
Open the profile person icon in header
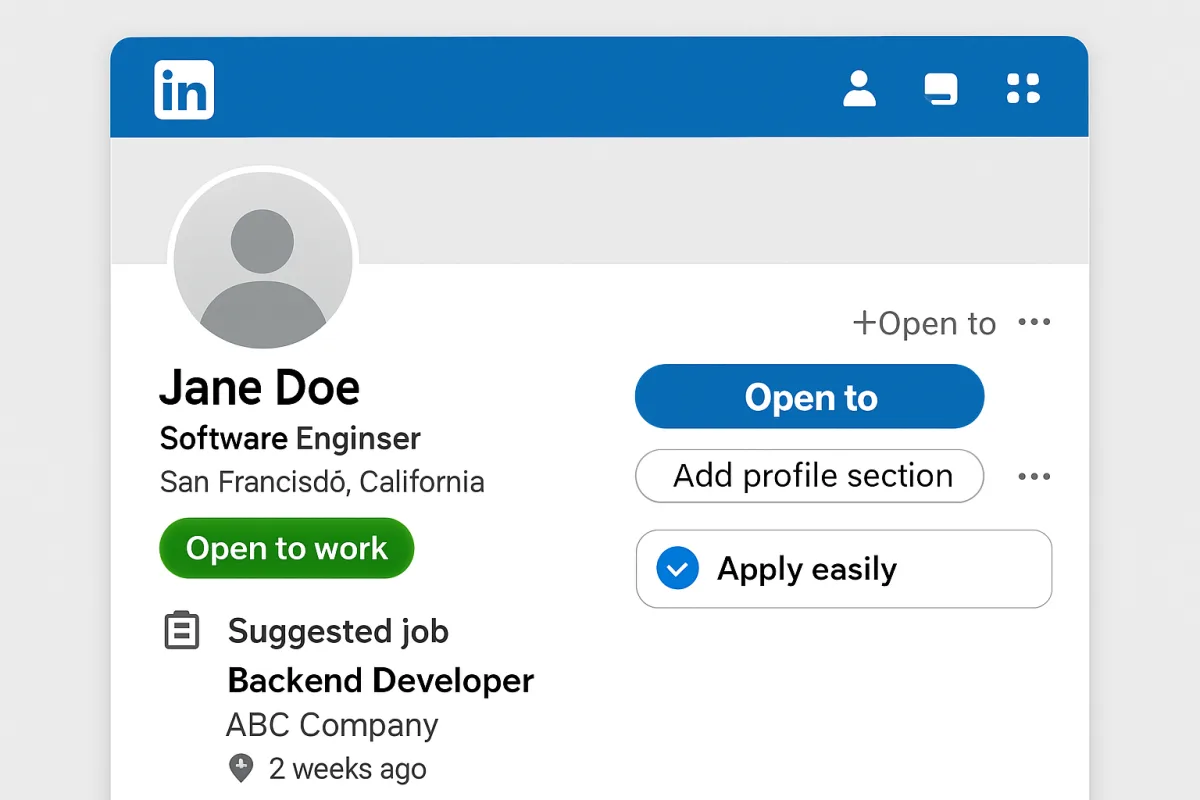[x=859, y=88]
